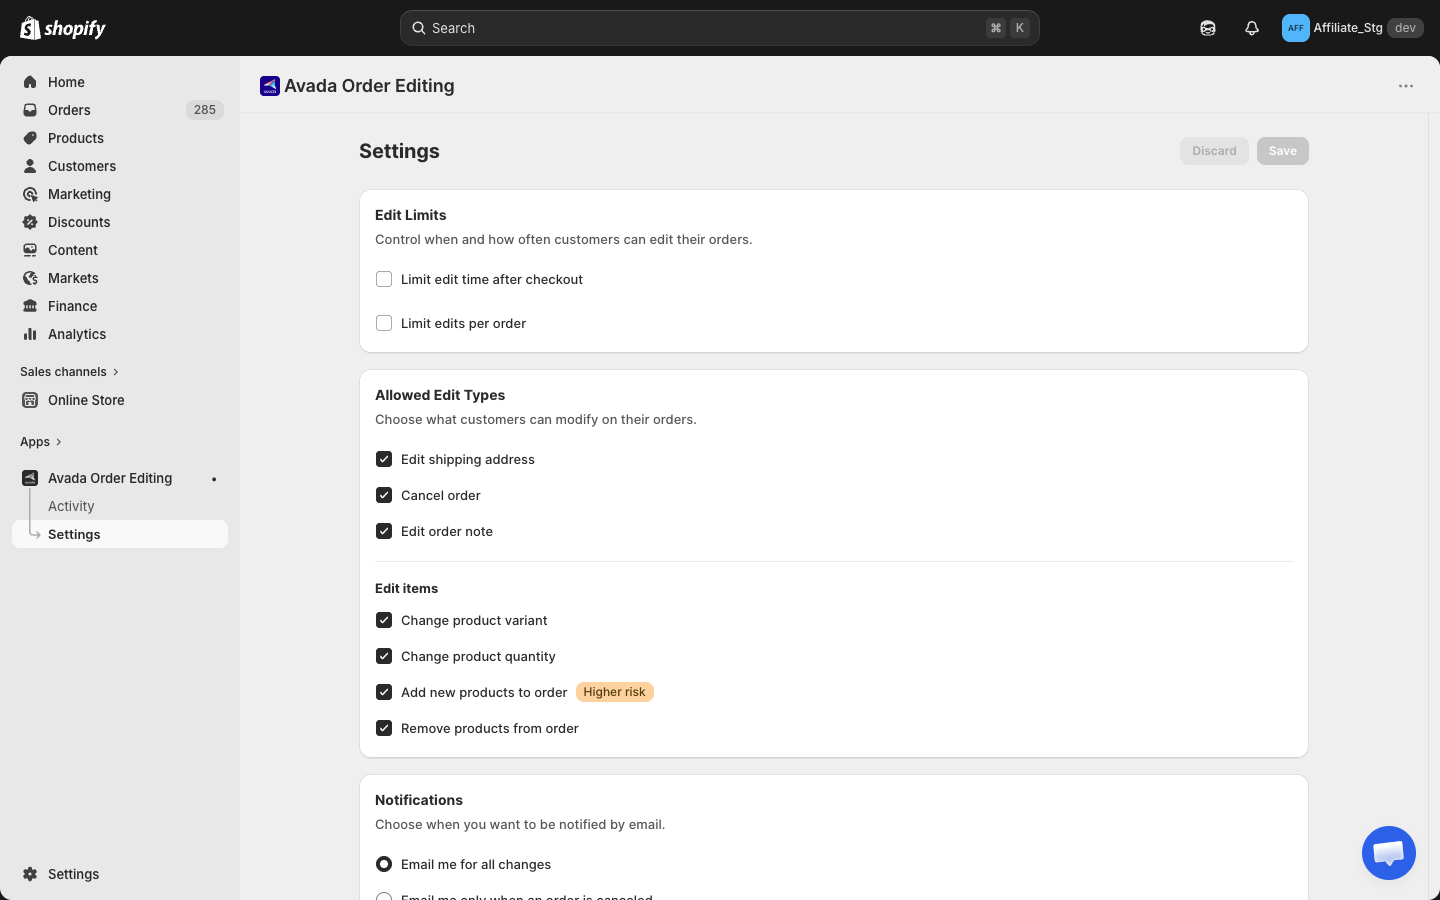Screen dimensions: 1440x900
Task: Open Discounts page
Action: (79, 222)
